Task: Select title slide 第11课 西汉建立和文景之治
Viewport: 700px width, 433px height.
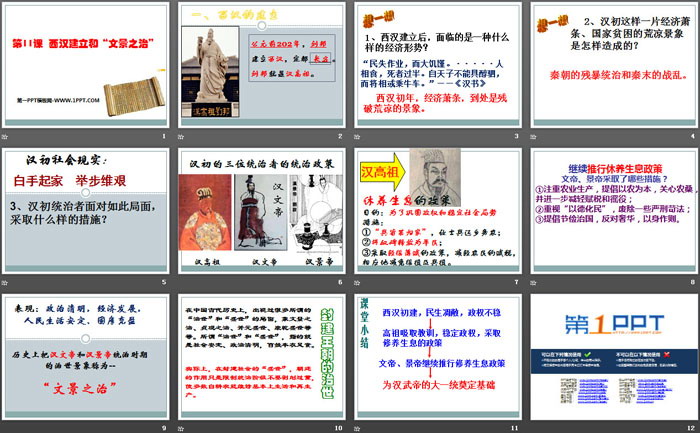Action: 86,65
